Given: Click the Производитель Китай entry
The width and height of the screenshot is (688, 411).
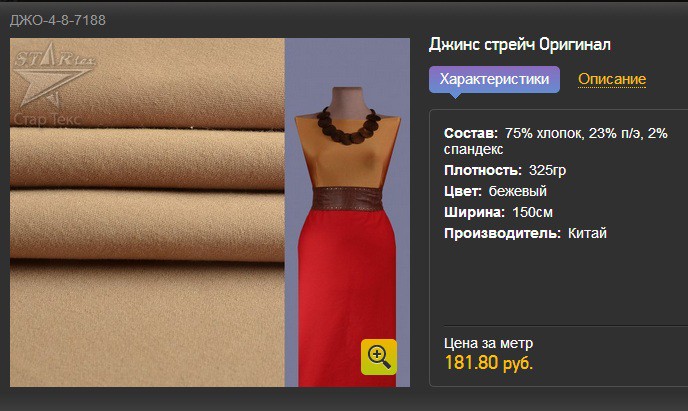Looking at the screenshot, I should (x=525, y=233).
